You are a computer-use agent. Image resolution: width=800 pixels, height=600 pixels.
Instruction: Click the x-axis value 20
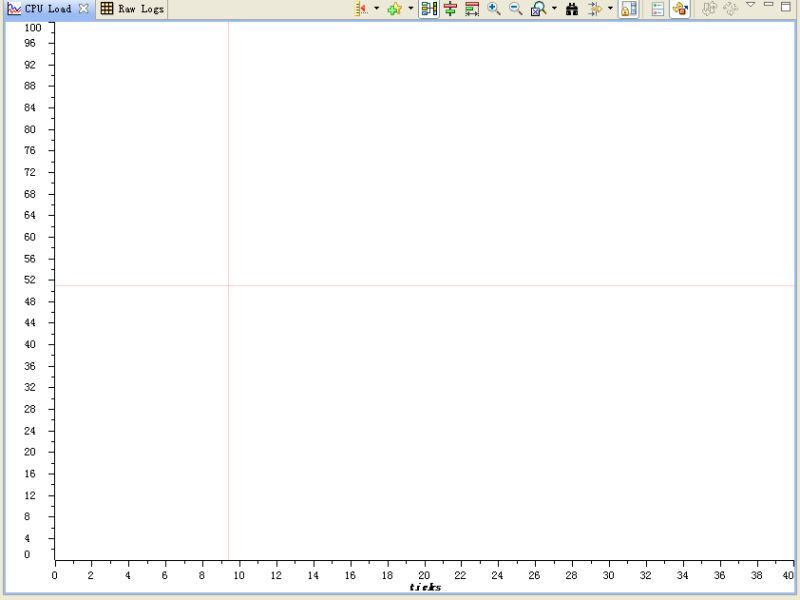[424, 575]
